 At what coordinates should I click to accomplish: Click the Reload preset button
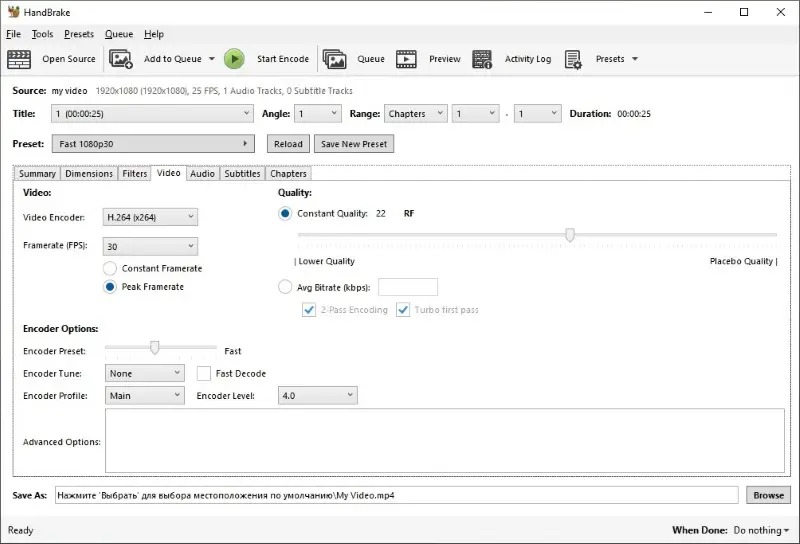coord(288,144)
